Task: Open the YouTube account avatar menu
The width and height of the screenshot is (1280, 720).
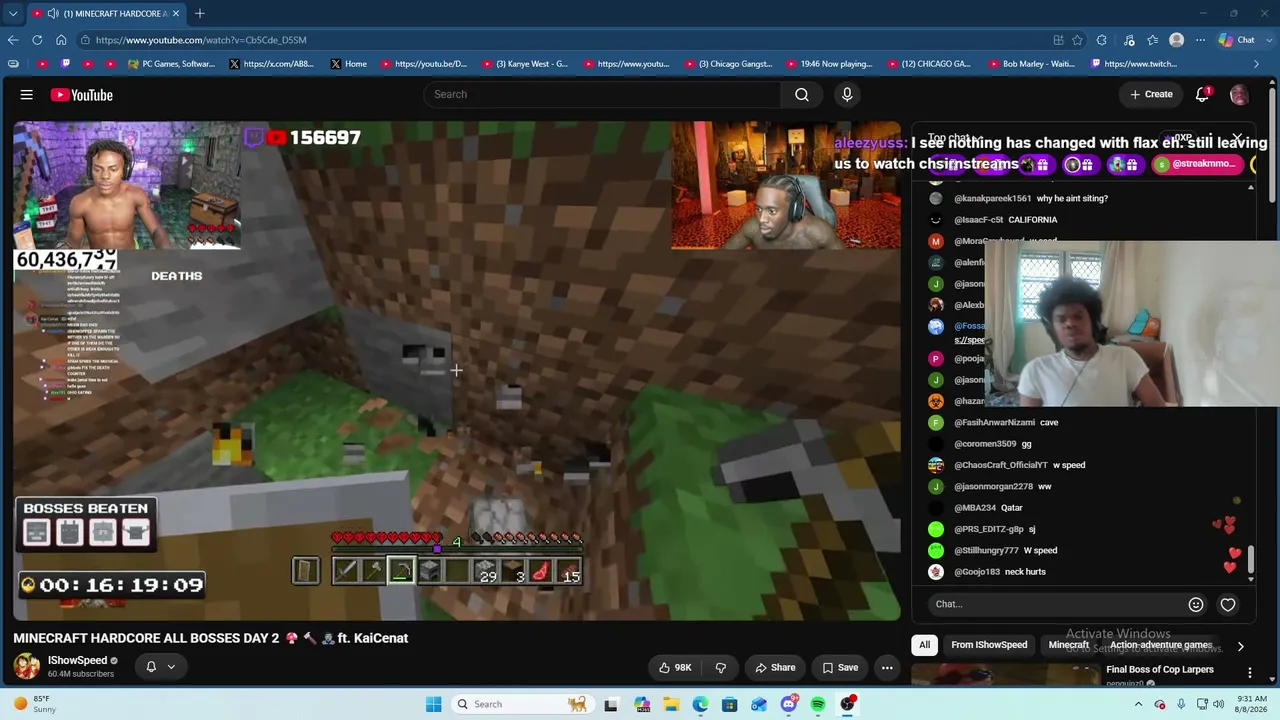Action: tap(1239, 94)
